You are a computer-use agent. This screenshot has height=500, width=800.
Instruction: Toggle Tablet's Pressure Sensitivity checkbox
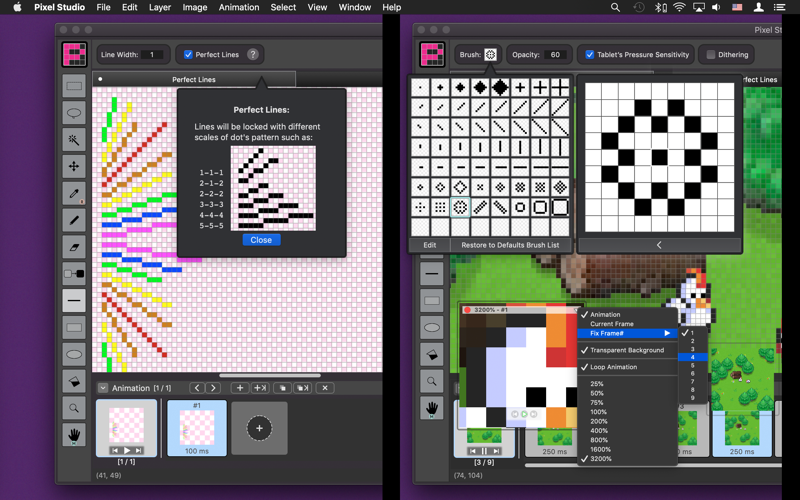590,55
